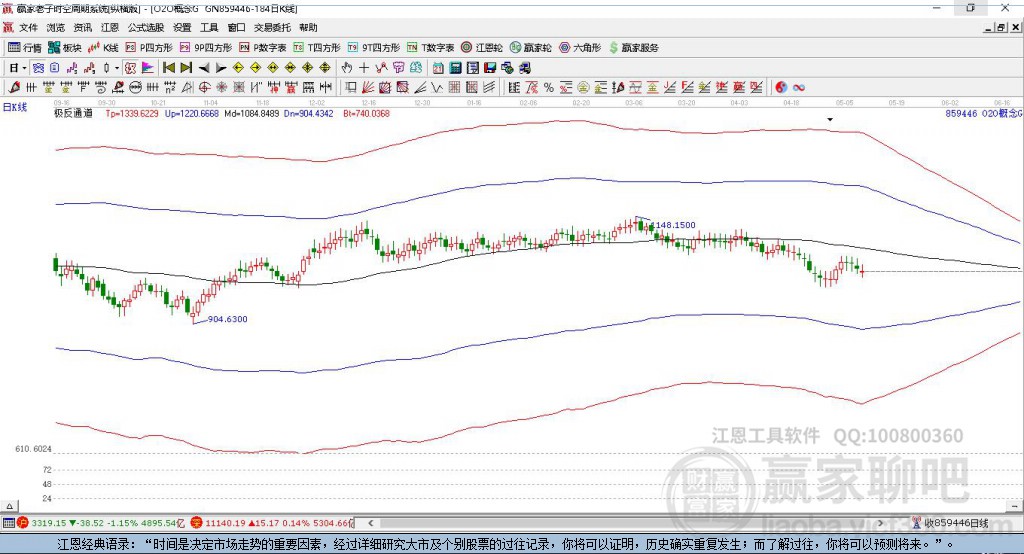This screenshot has width=1024, height=554.
Task: Select the red pencil drawing tool
Action: (14, 88)
